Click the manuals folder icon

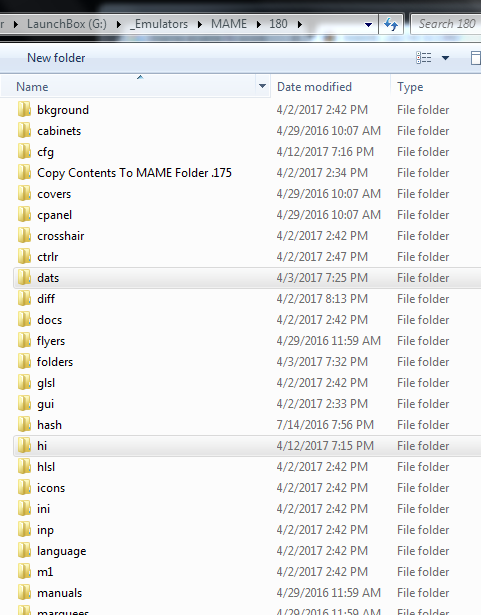pos(24,592)
